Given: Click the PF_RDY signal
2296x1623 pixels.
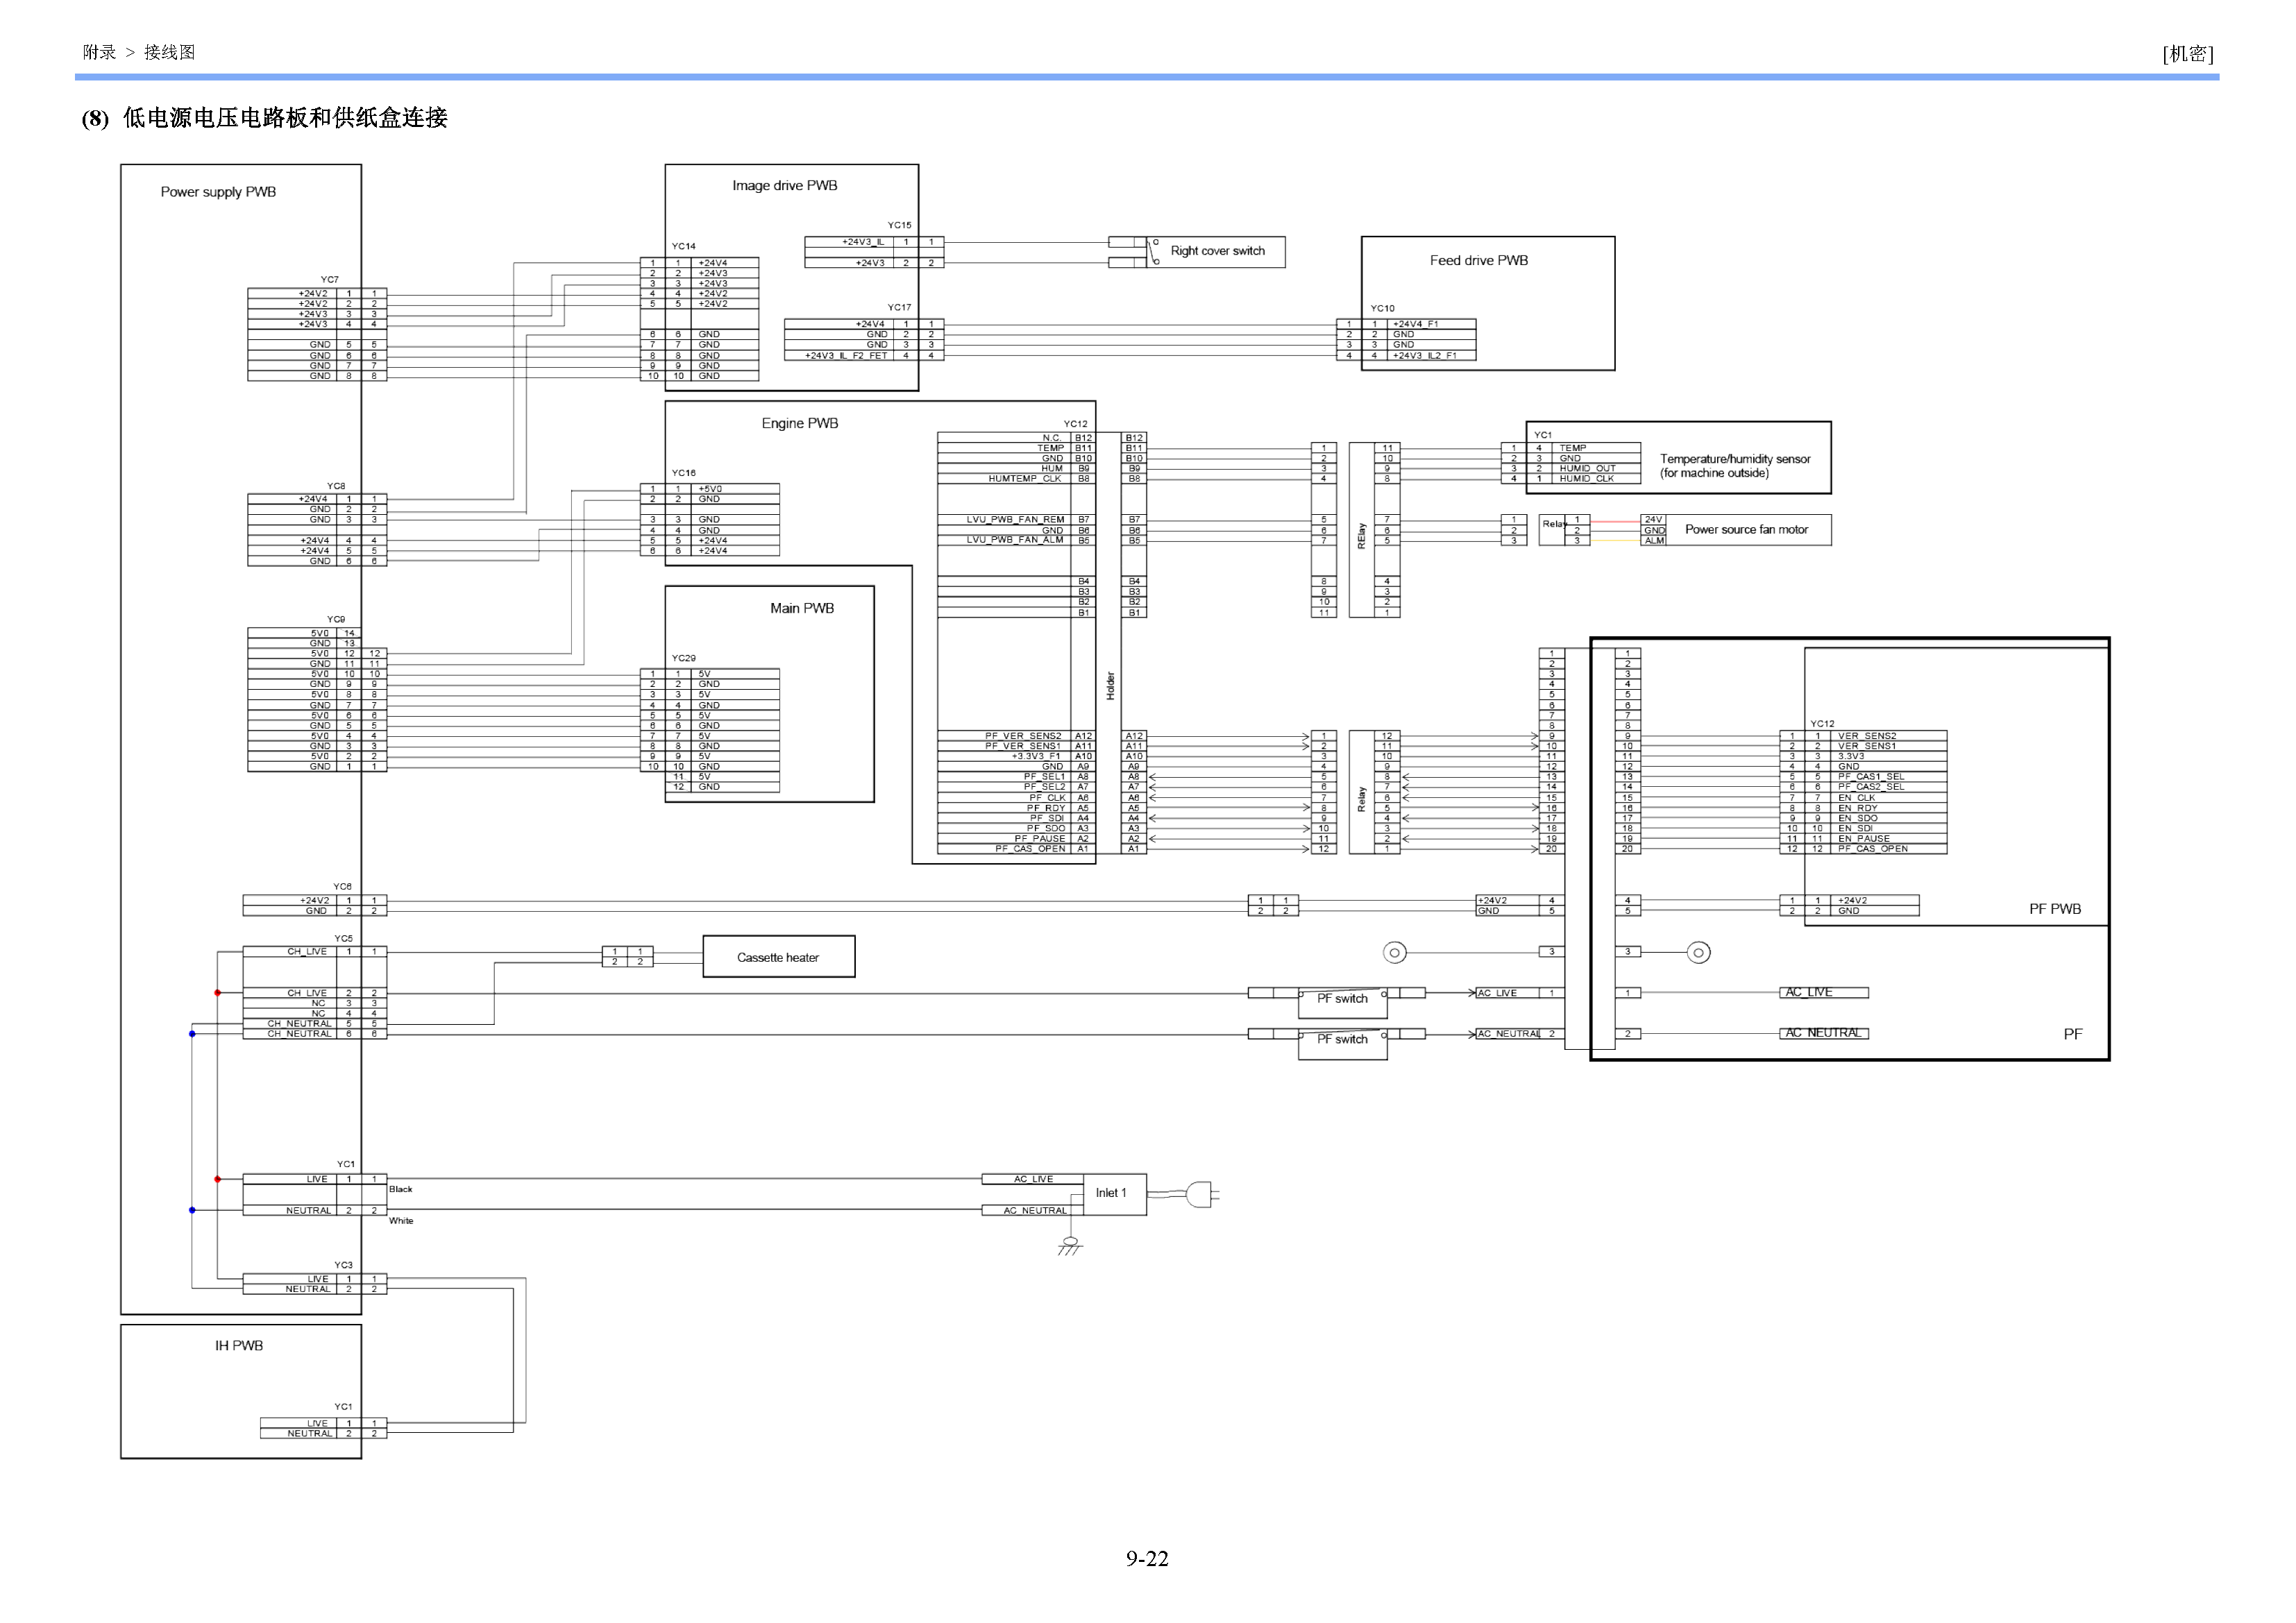Looking at the screenshot, I should (1046, 808).
